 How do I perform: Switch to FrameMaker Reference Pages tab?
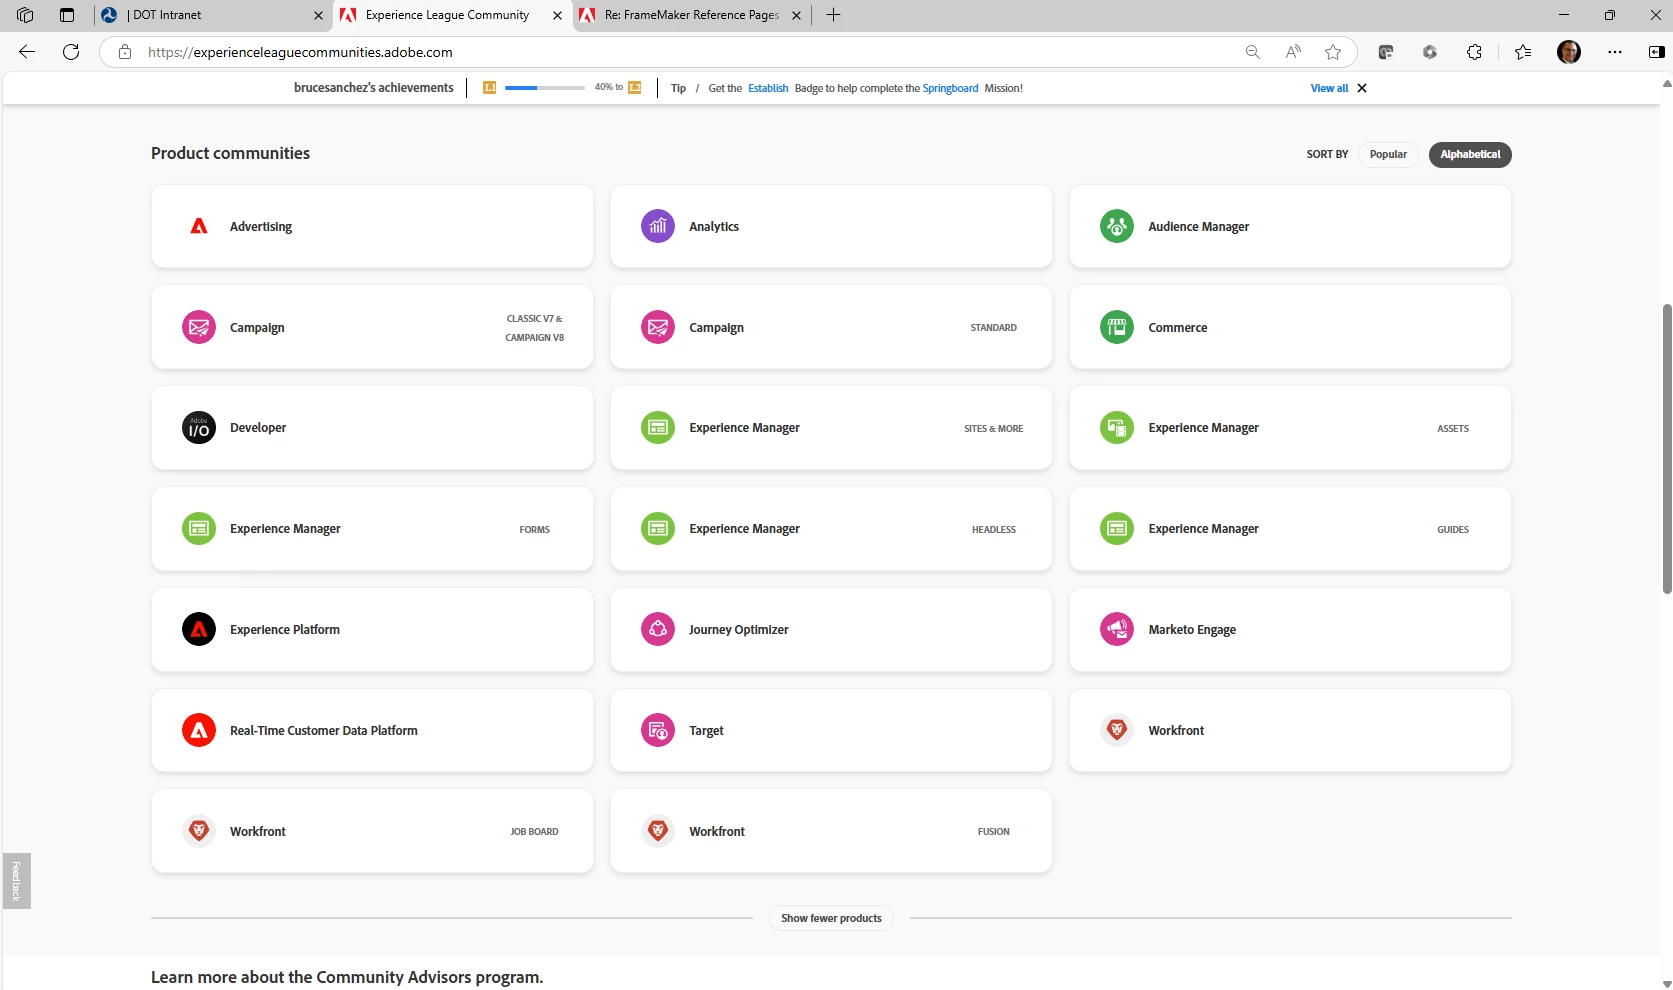coord(692,15)
